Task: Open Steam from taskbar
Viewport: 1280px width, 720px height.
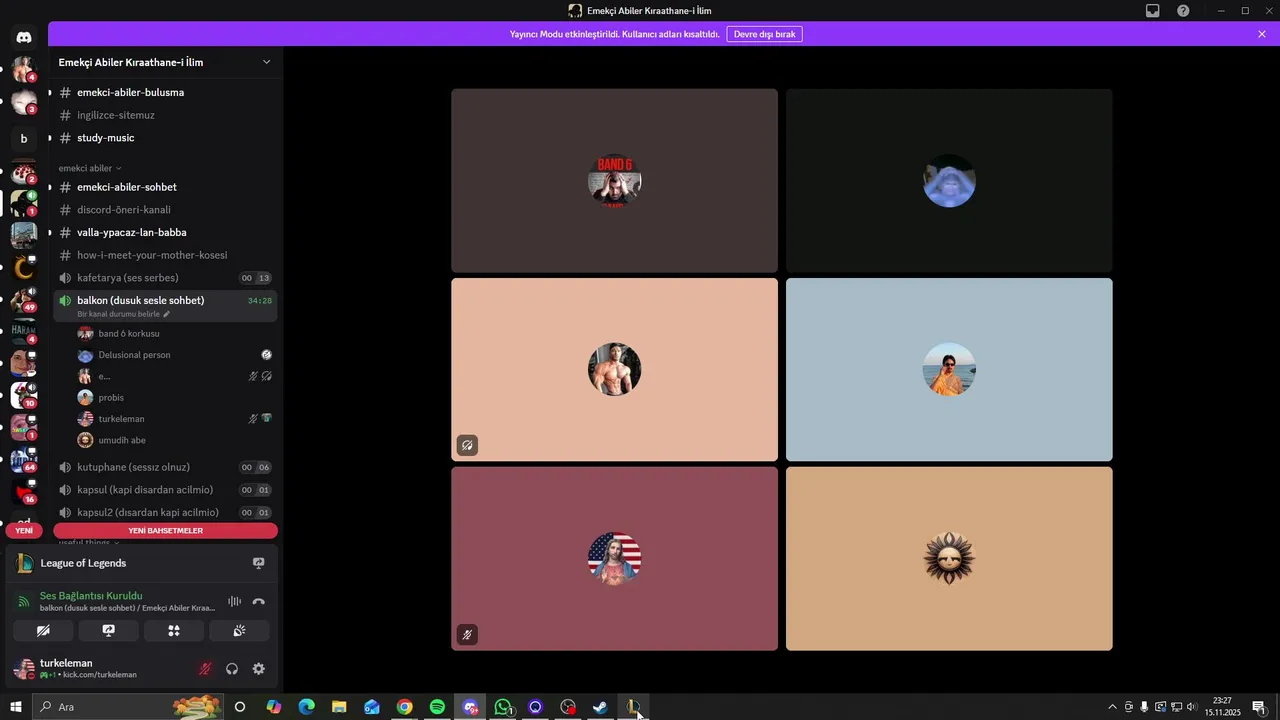Action: [600, 707]
